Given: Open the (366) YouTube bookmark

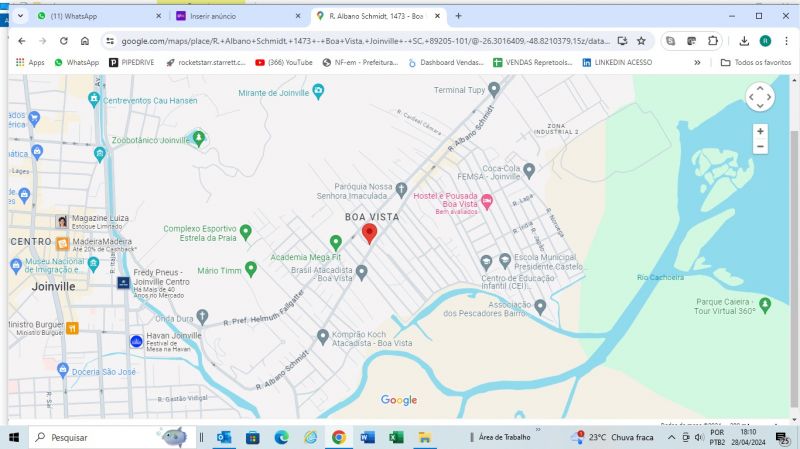Looking at the screenshot, I should (284, 62).
